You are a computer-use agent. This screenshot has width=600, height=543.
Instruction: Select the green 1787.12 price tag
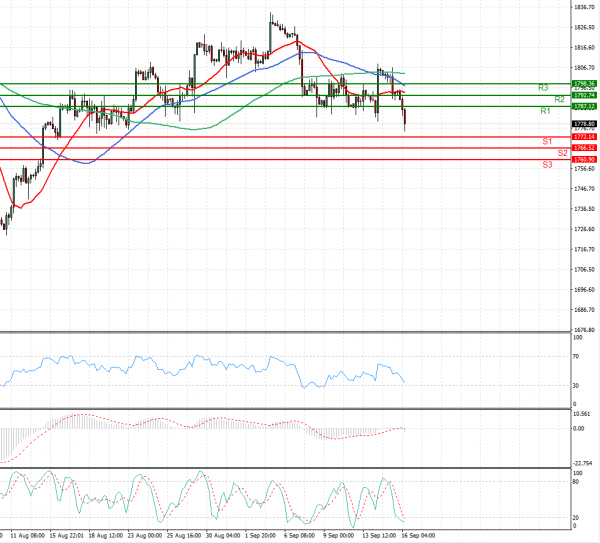(x=584, y=106)
